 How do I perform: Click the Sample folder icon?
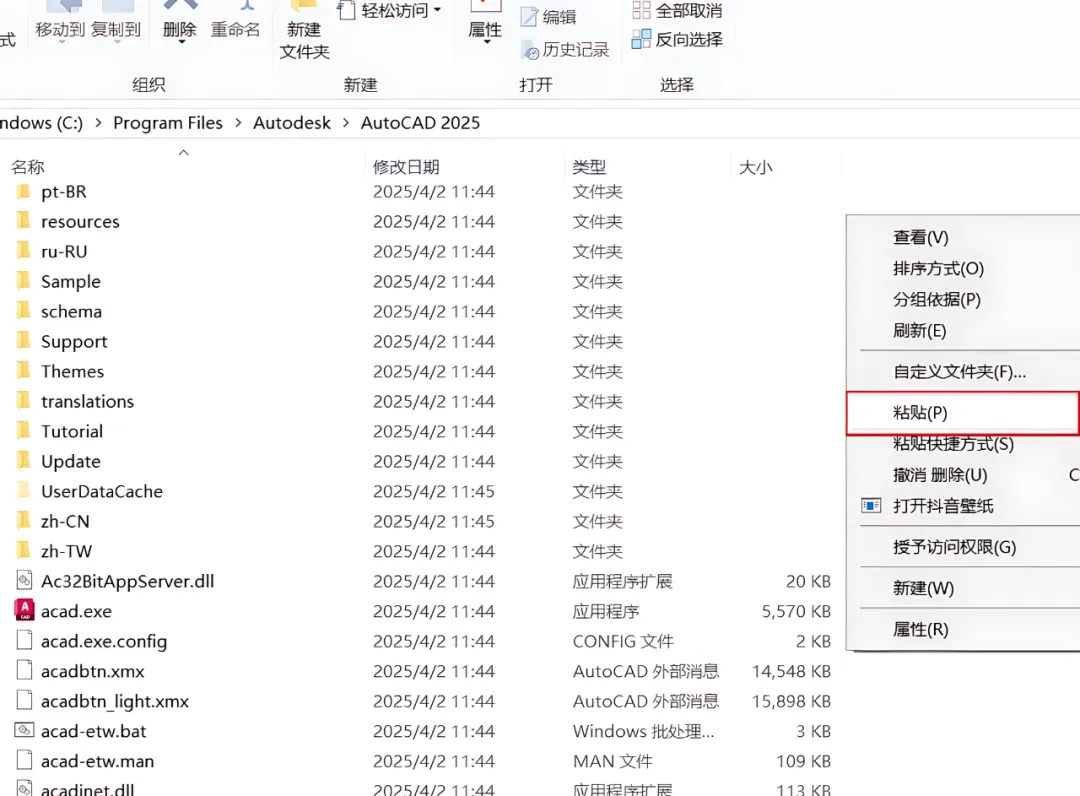point(23,281)
